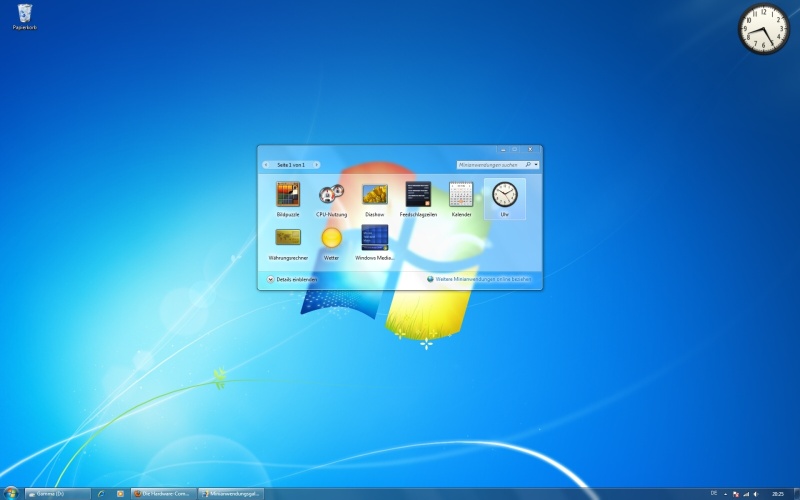This screenshot has height=500, width=800.
Task: Click the search magnifier icon in gadget gallery
Action: (x=528, y=165)
